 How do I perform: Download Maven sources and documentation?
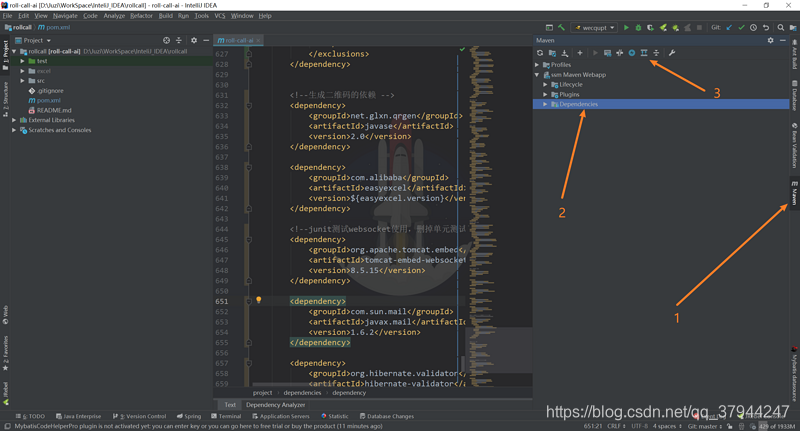pos(565,53)
